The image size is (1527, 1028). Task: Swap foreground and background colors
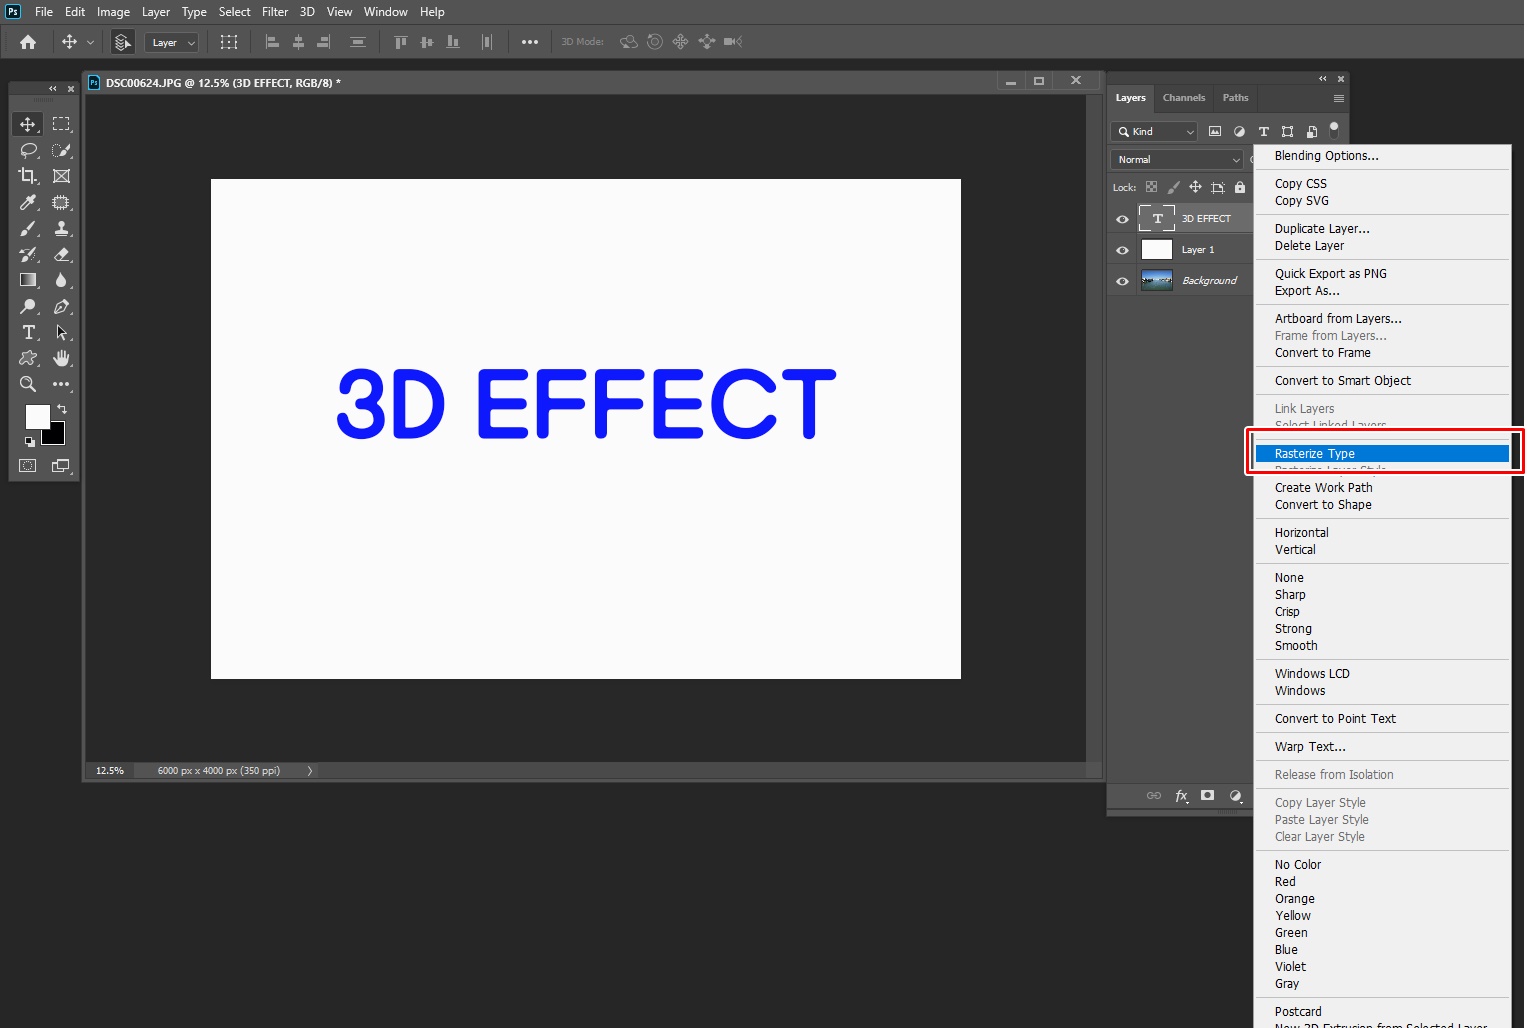[62, 409]
